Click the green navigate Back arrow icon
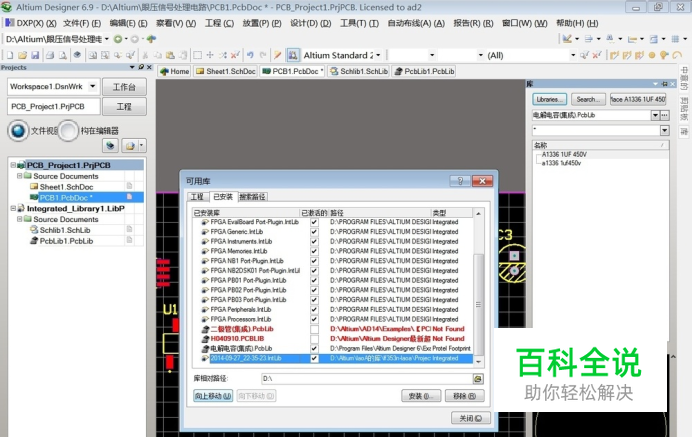This screenshot has width=692, height=437. pos(118,39)
